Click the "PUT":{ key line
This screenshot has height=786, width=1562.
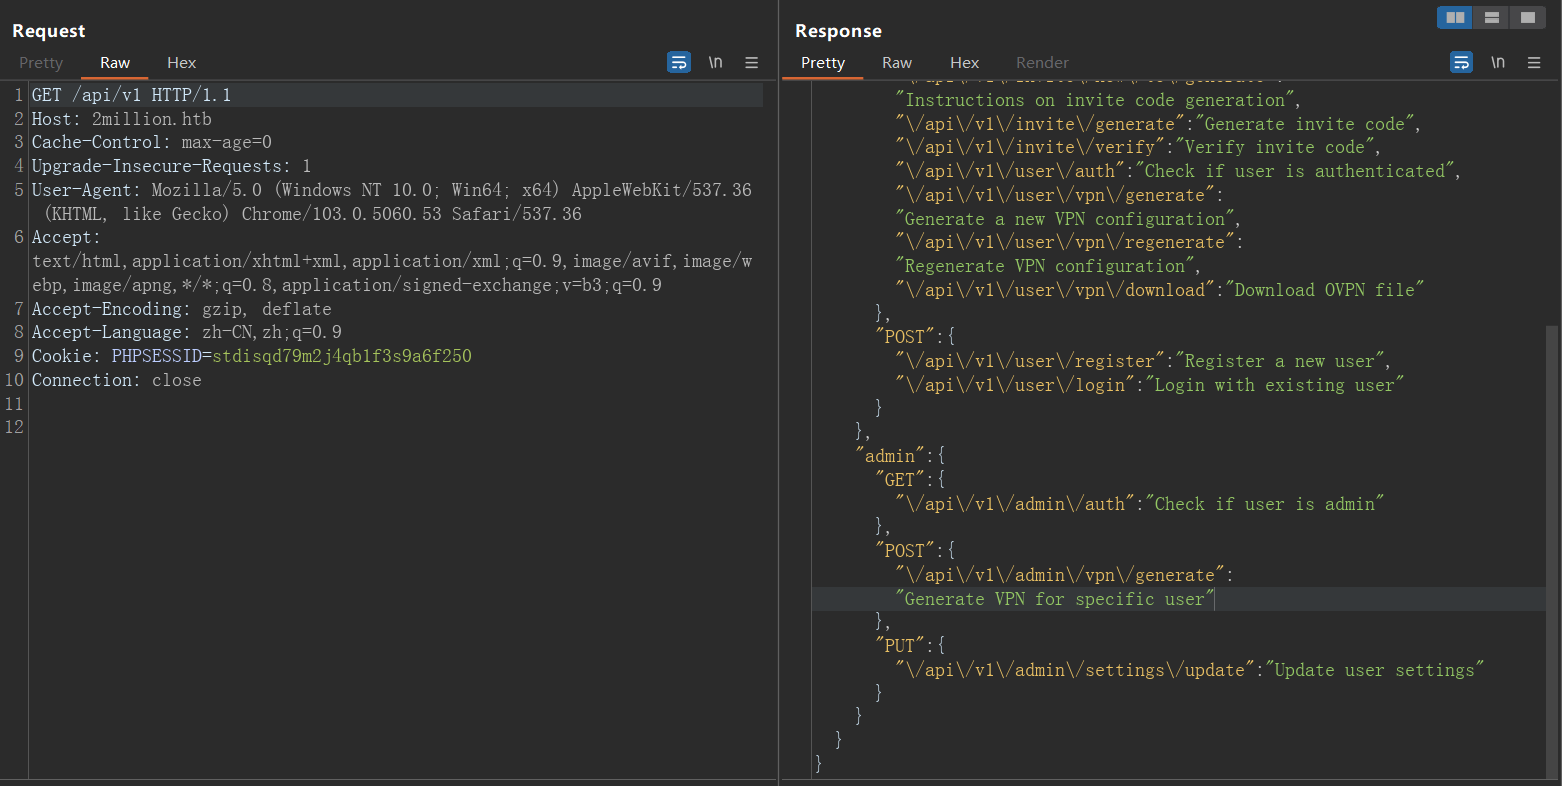tap(910, 646)
